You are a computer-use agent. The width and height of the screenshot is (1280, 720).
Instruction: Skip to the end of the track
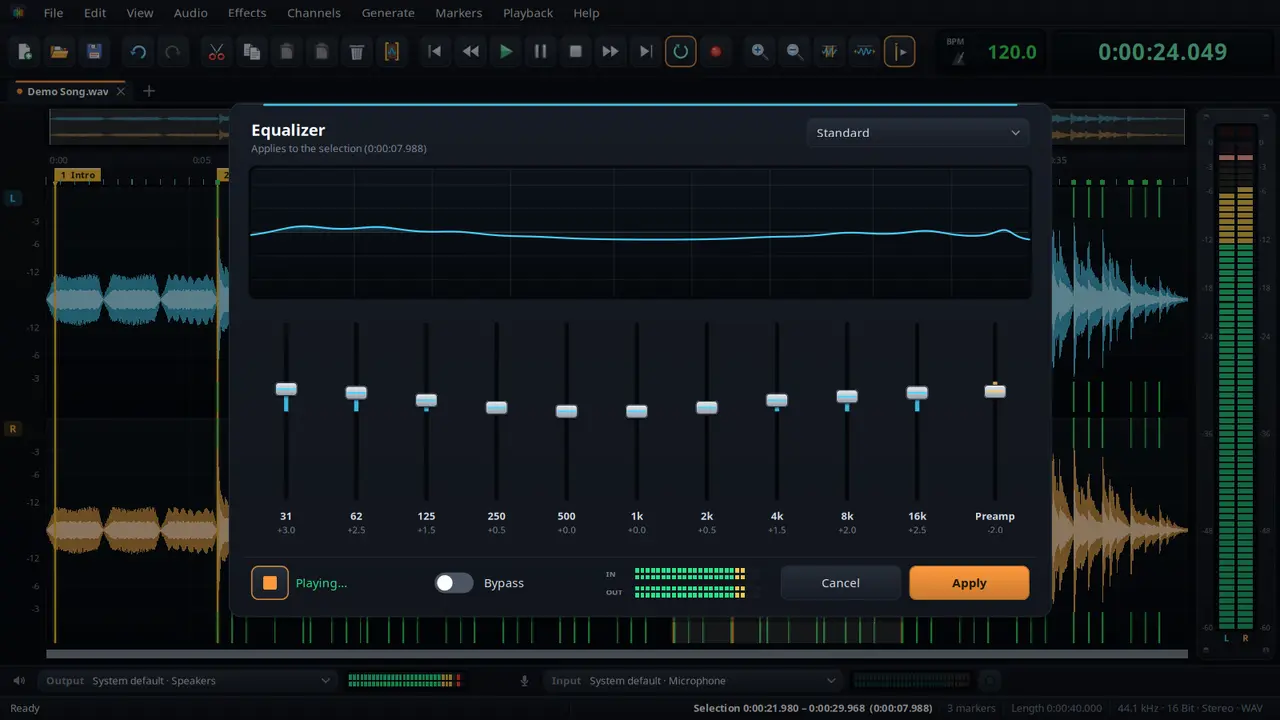(x=646, y=52)
